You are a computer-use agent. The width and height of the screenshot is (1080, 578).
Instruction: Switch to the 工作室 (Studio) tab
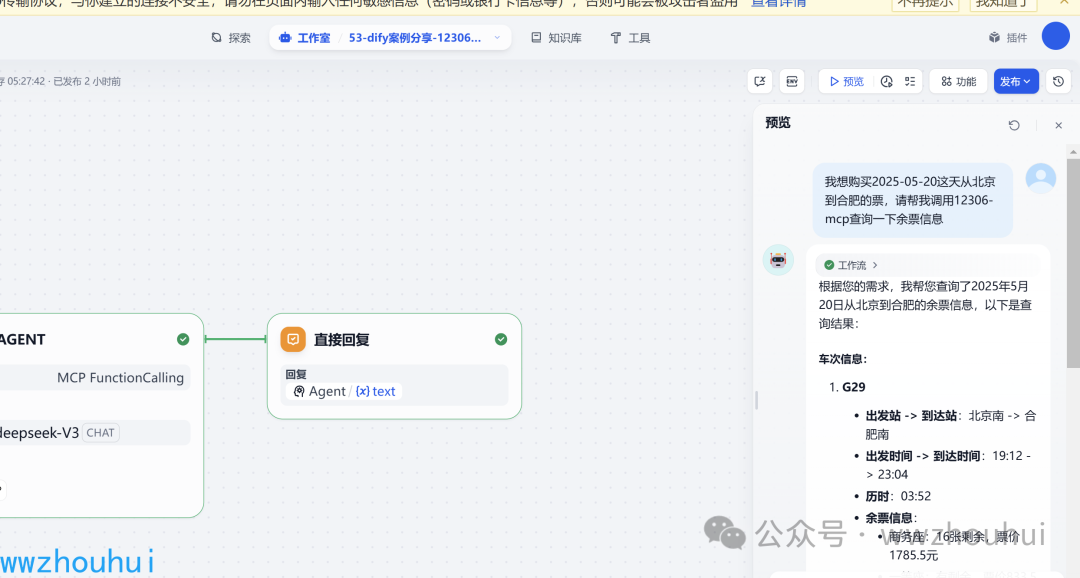pyautogui.click(x=304, y=38)
